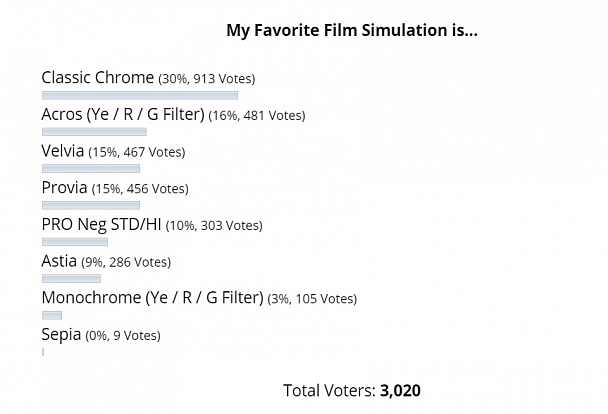Click the poll title My Favorite Film Simulation
Viewport: 608px width, 414px height.
click(352, 30)
